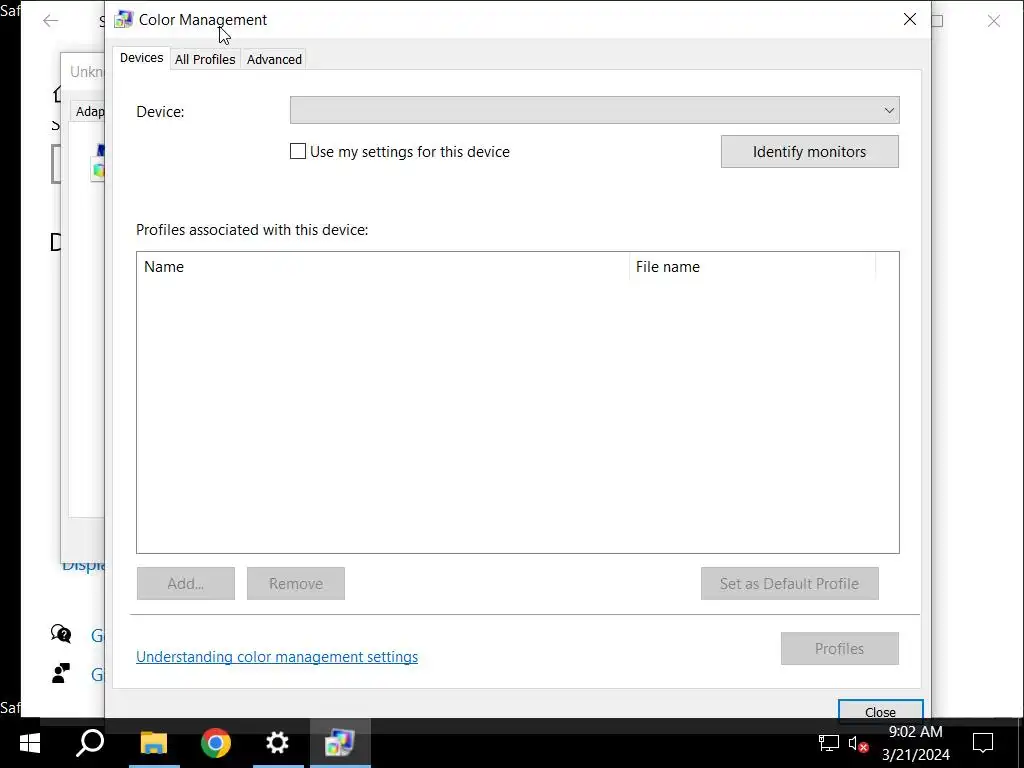The image size is (1024, 768).
Task: Open taskbar Search magnifier
Action: (x=90, y=743)
